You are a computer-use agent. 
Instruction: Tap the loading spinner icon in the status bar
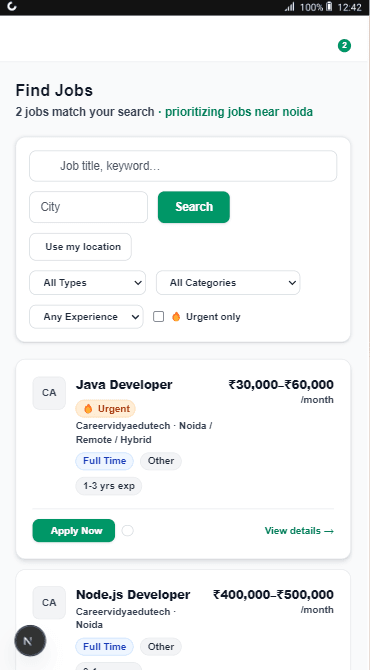point(12,6)
